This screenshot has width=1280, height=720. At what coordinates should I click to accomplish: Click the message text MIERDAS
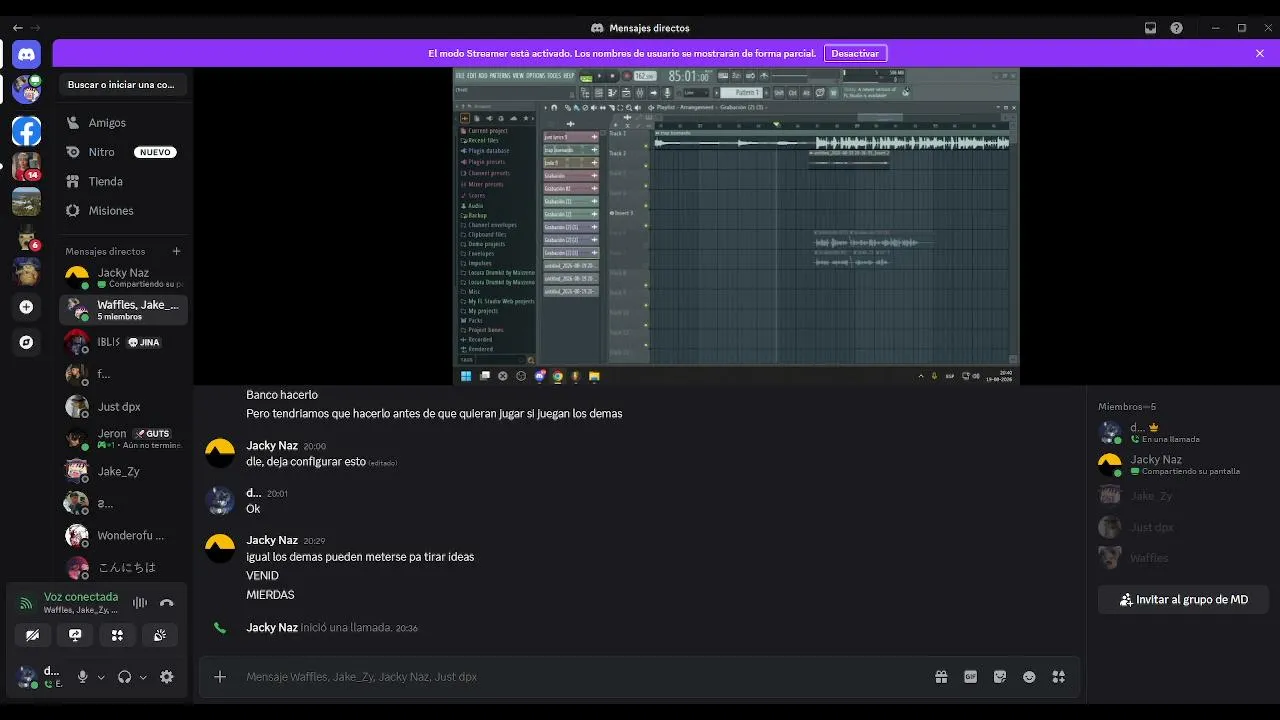tap(270, 595)
